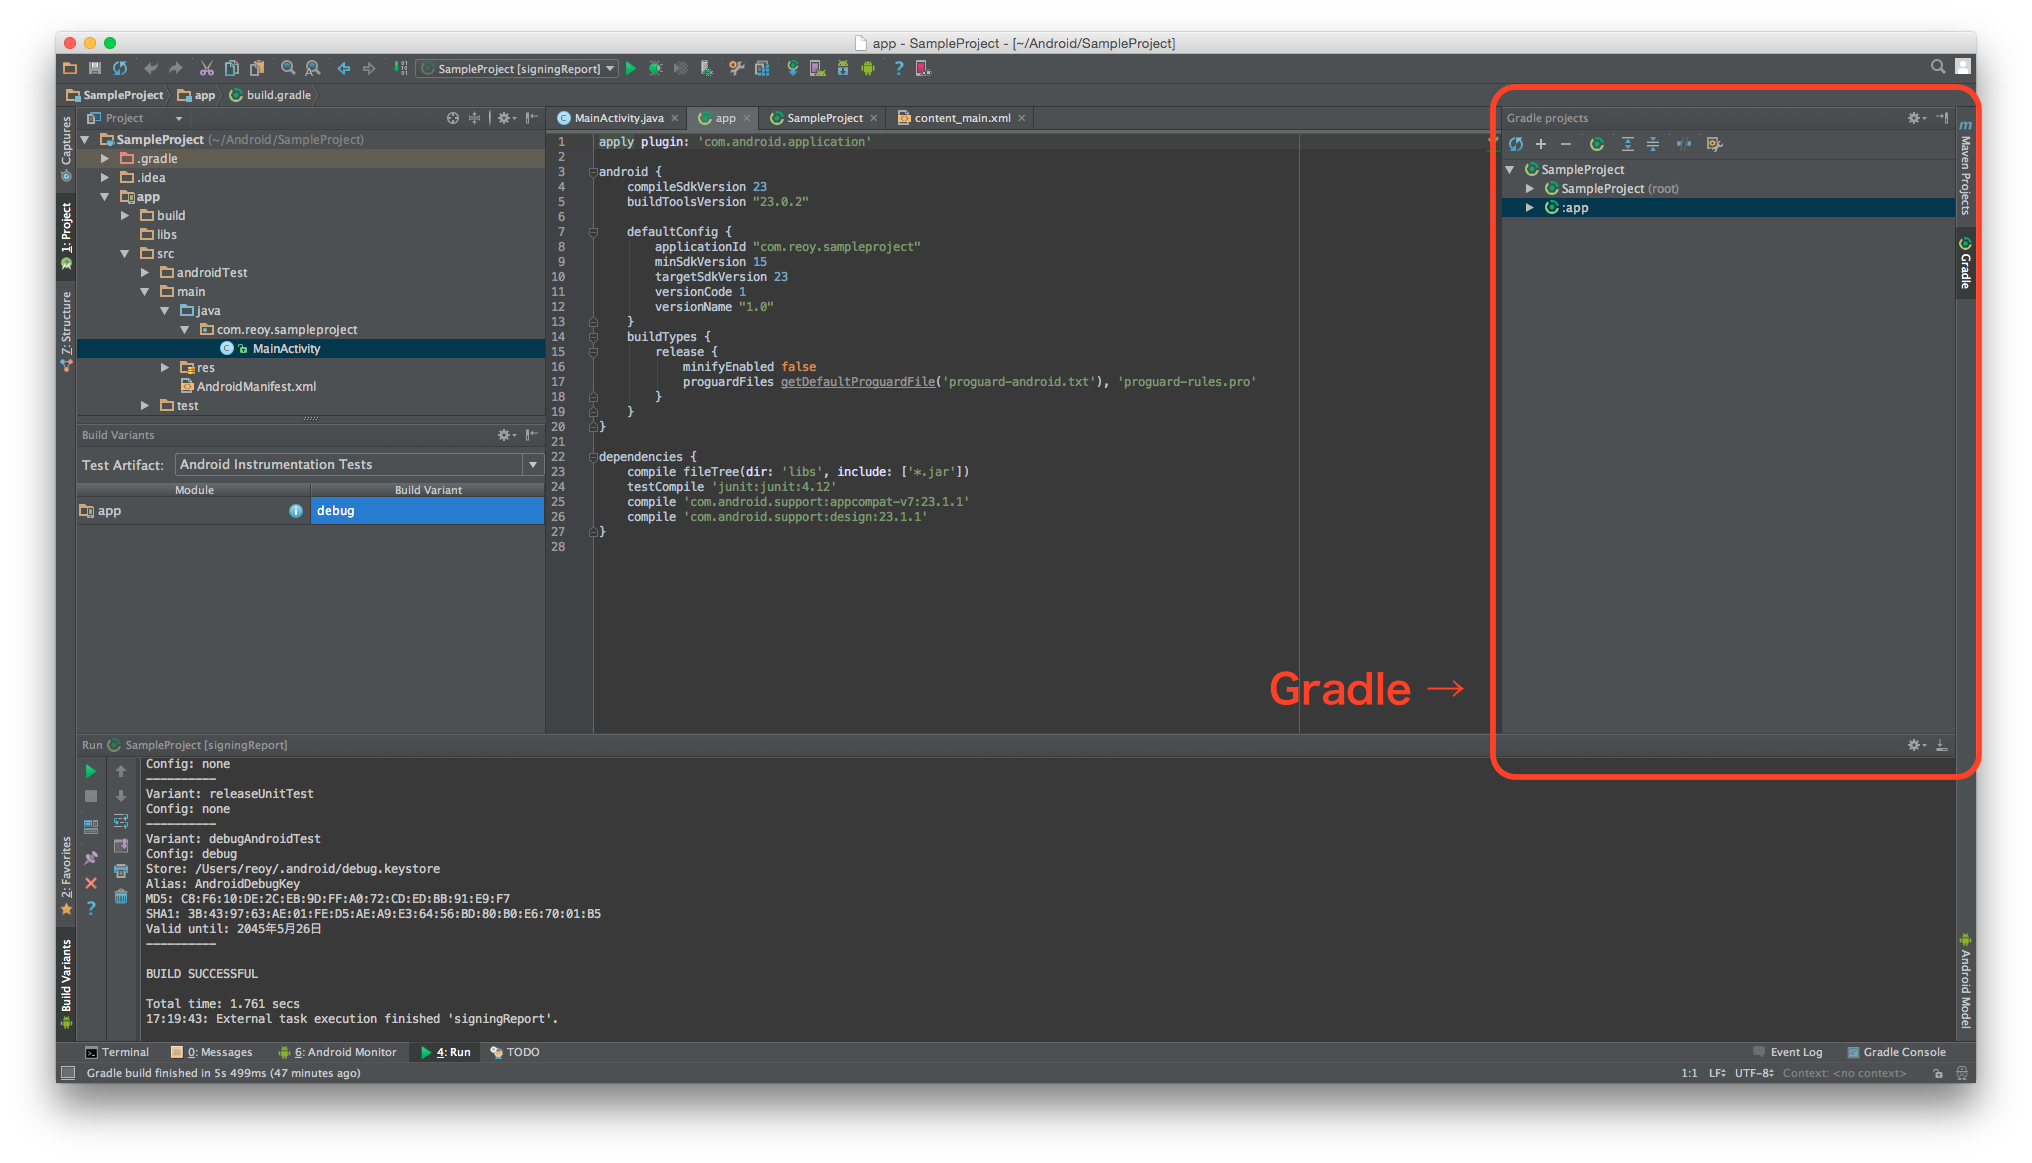
Task: Open the Android SDK Manager icon
Action: (x=843, y=68)
